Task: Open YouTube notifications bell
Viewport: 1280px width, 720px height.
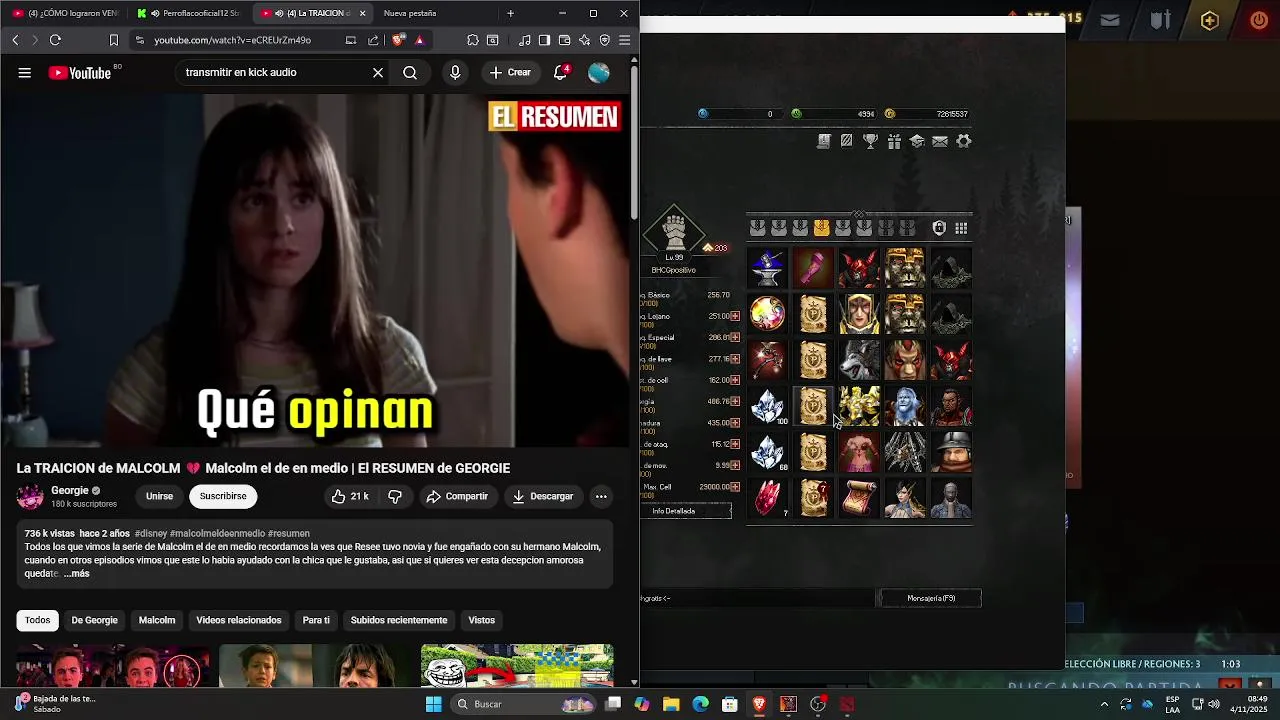Action: [x=561, y=72]
